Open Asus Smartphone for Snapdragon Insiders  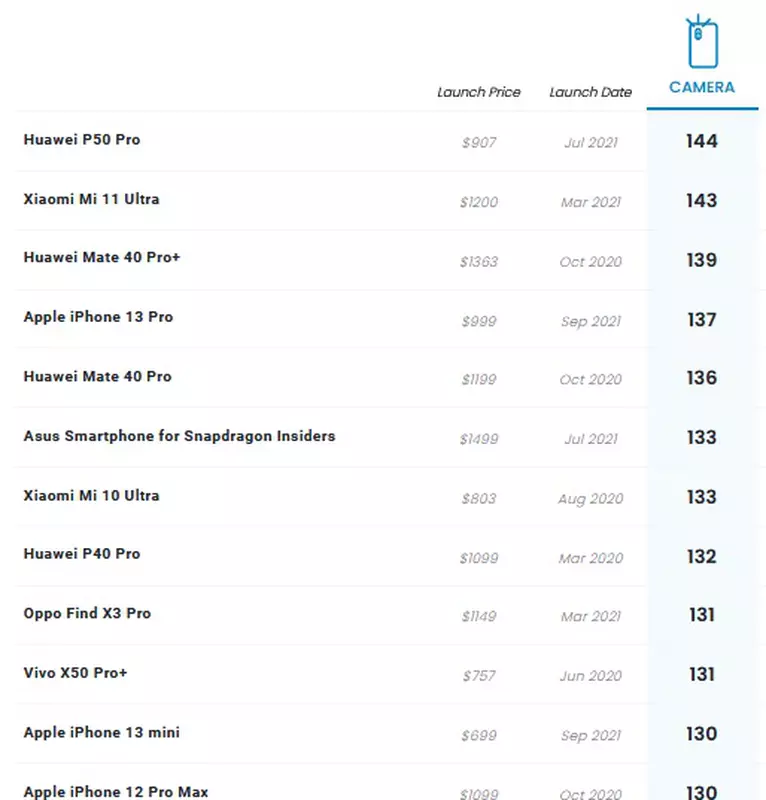click(x=179, y=436)
